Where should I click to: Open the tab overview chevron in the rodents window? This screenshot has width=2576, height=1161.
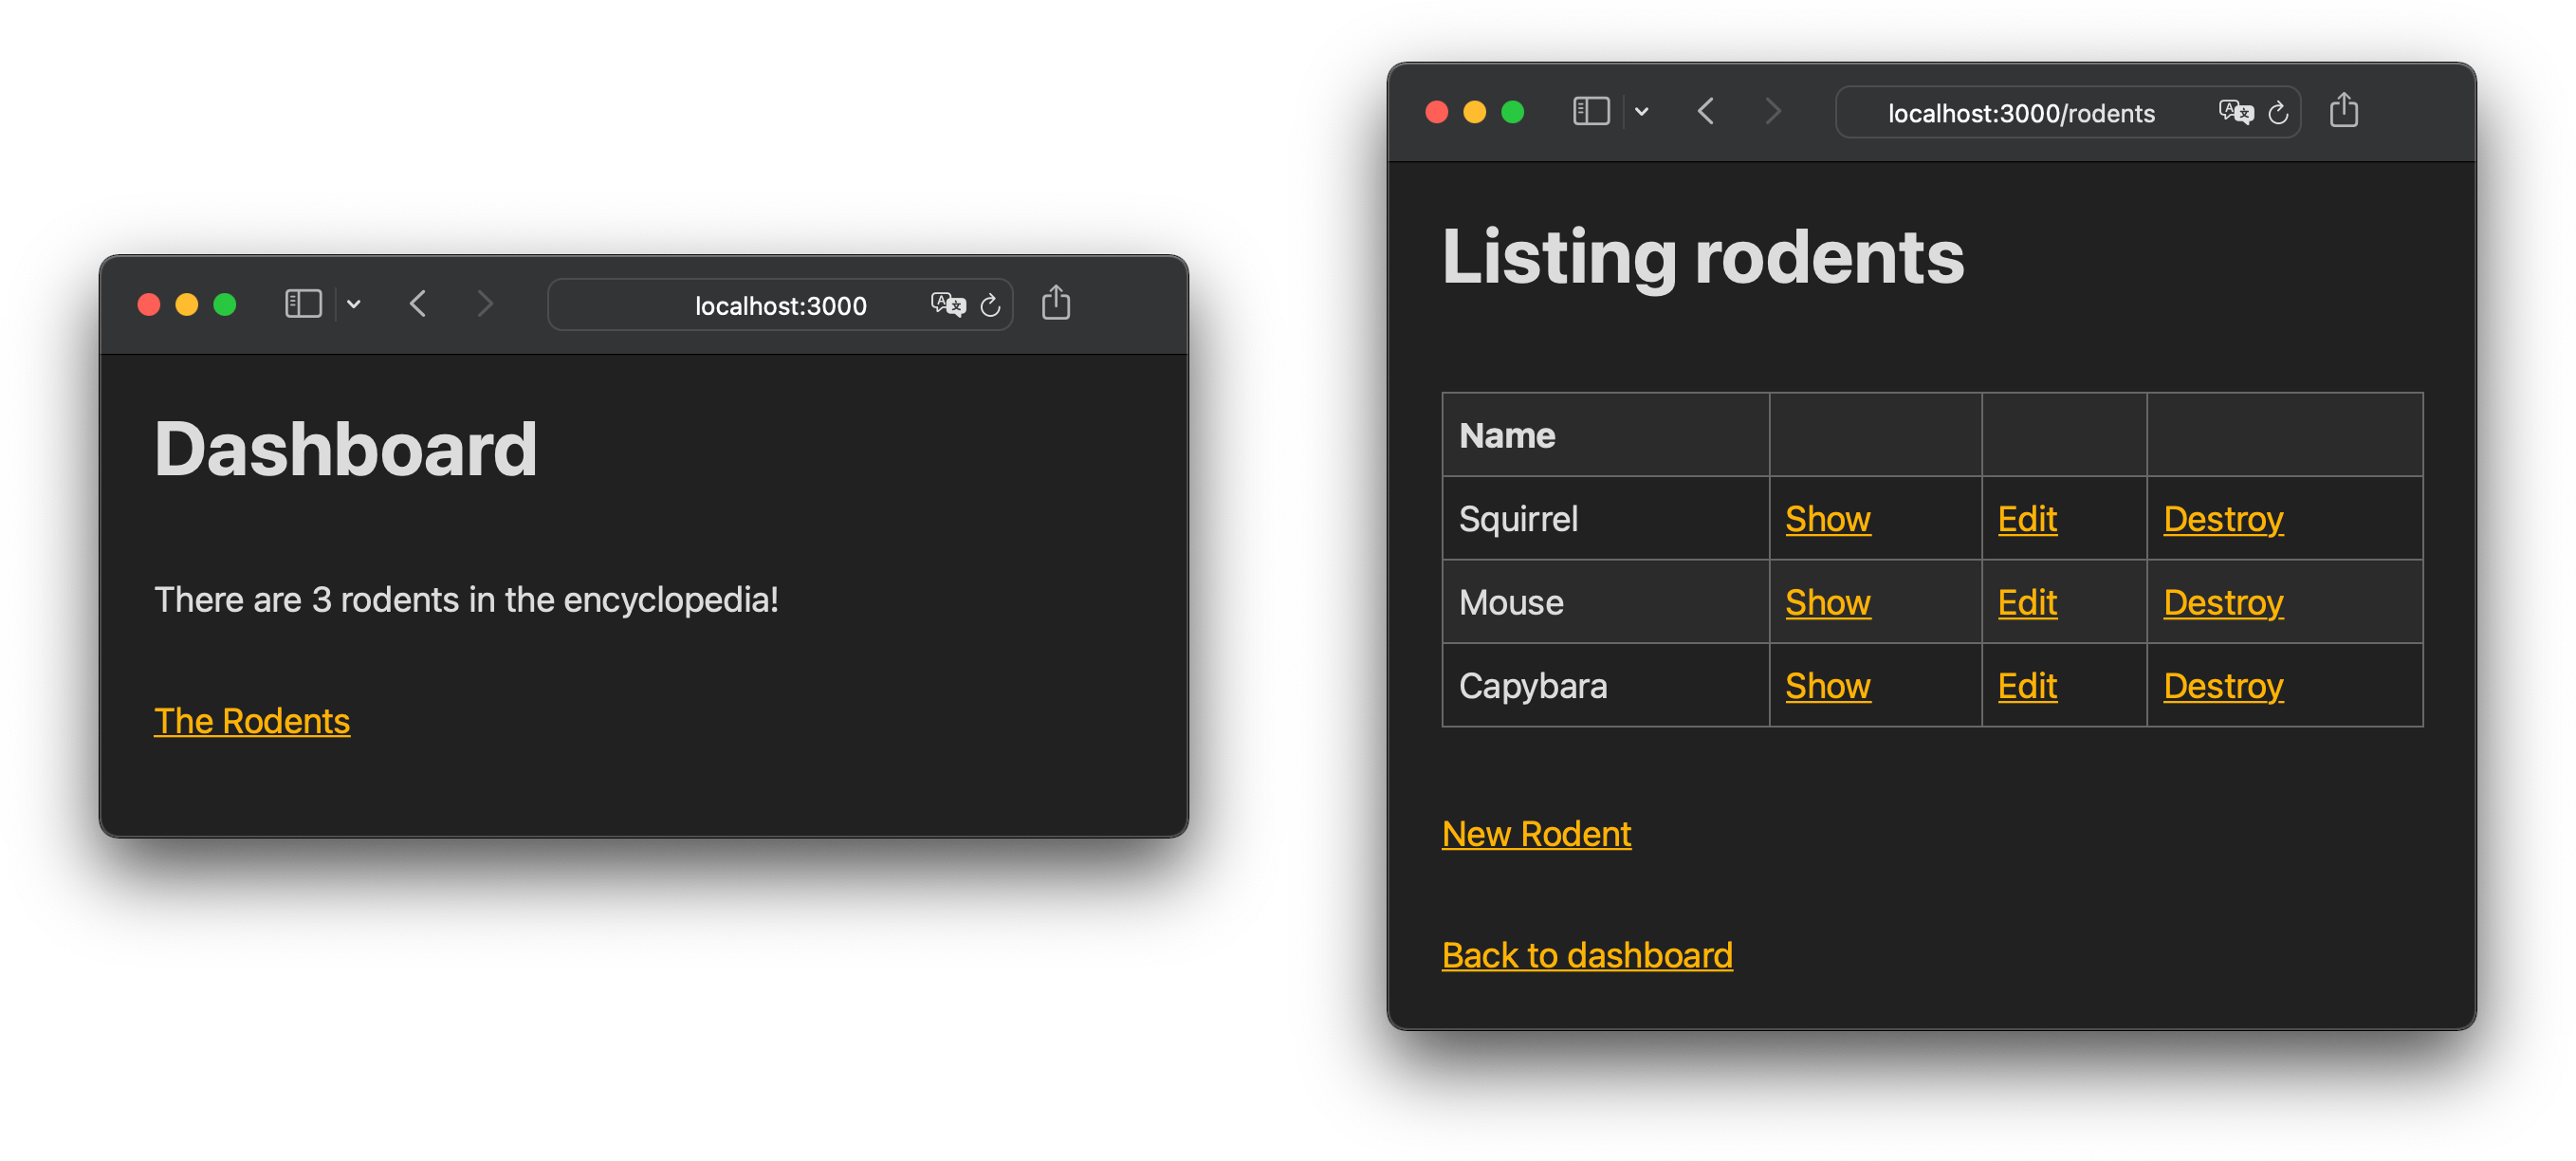click(x=1642, y=112)
